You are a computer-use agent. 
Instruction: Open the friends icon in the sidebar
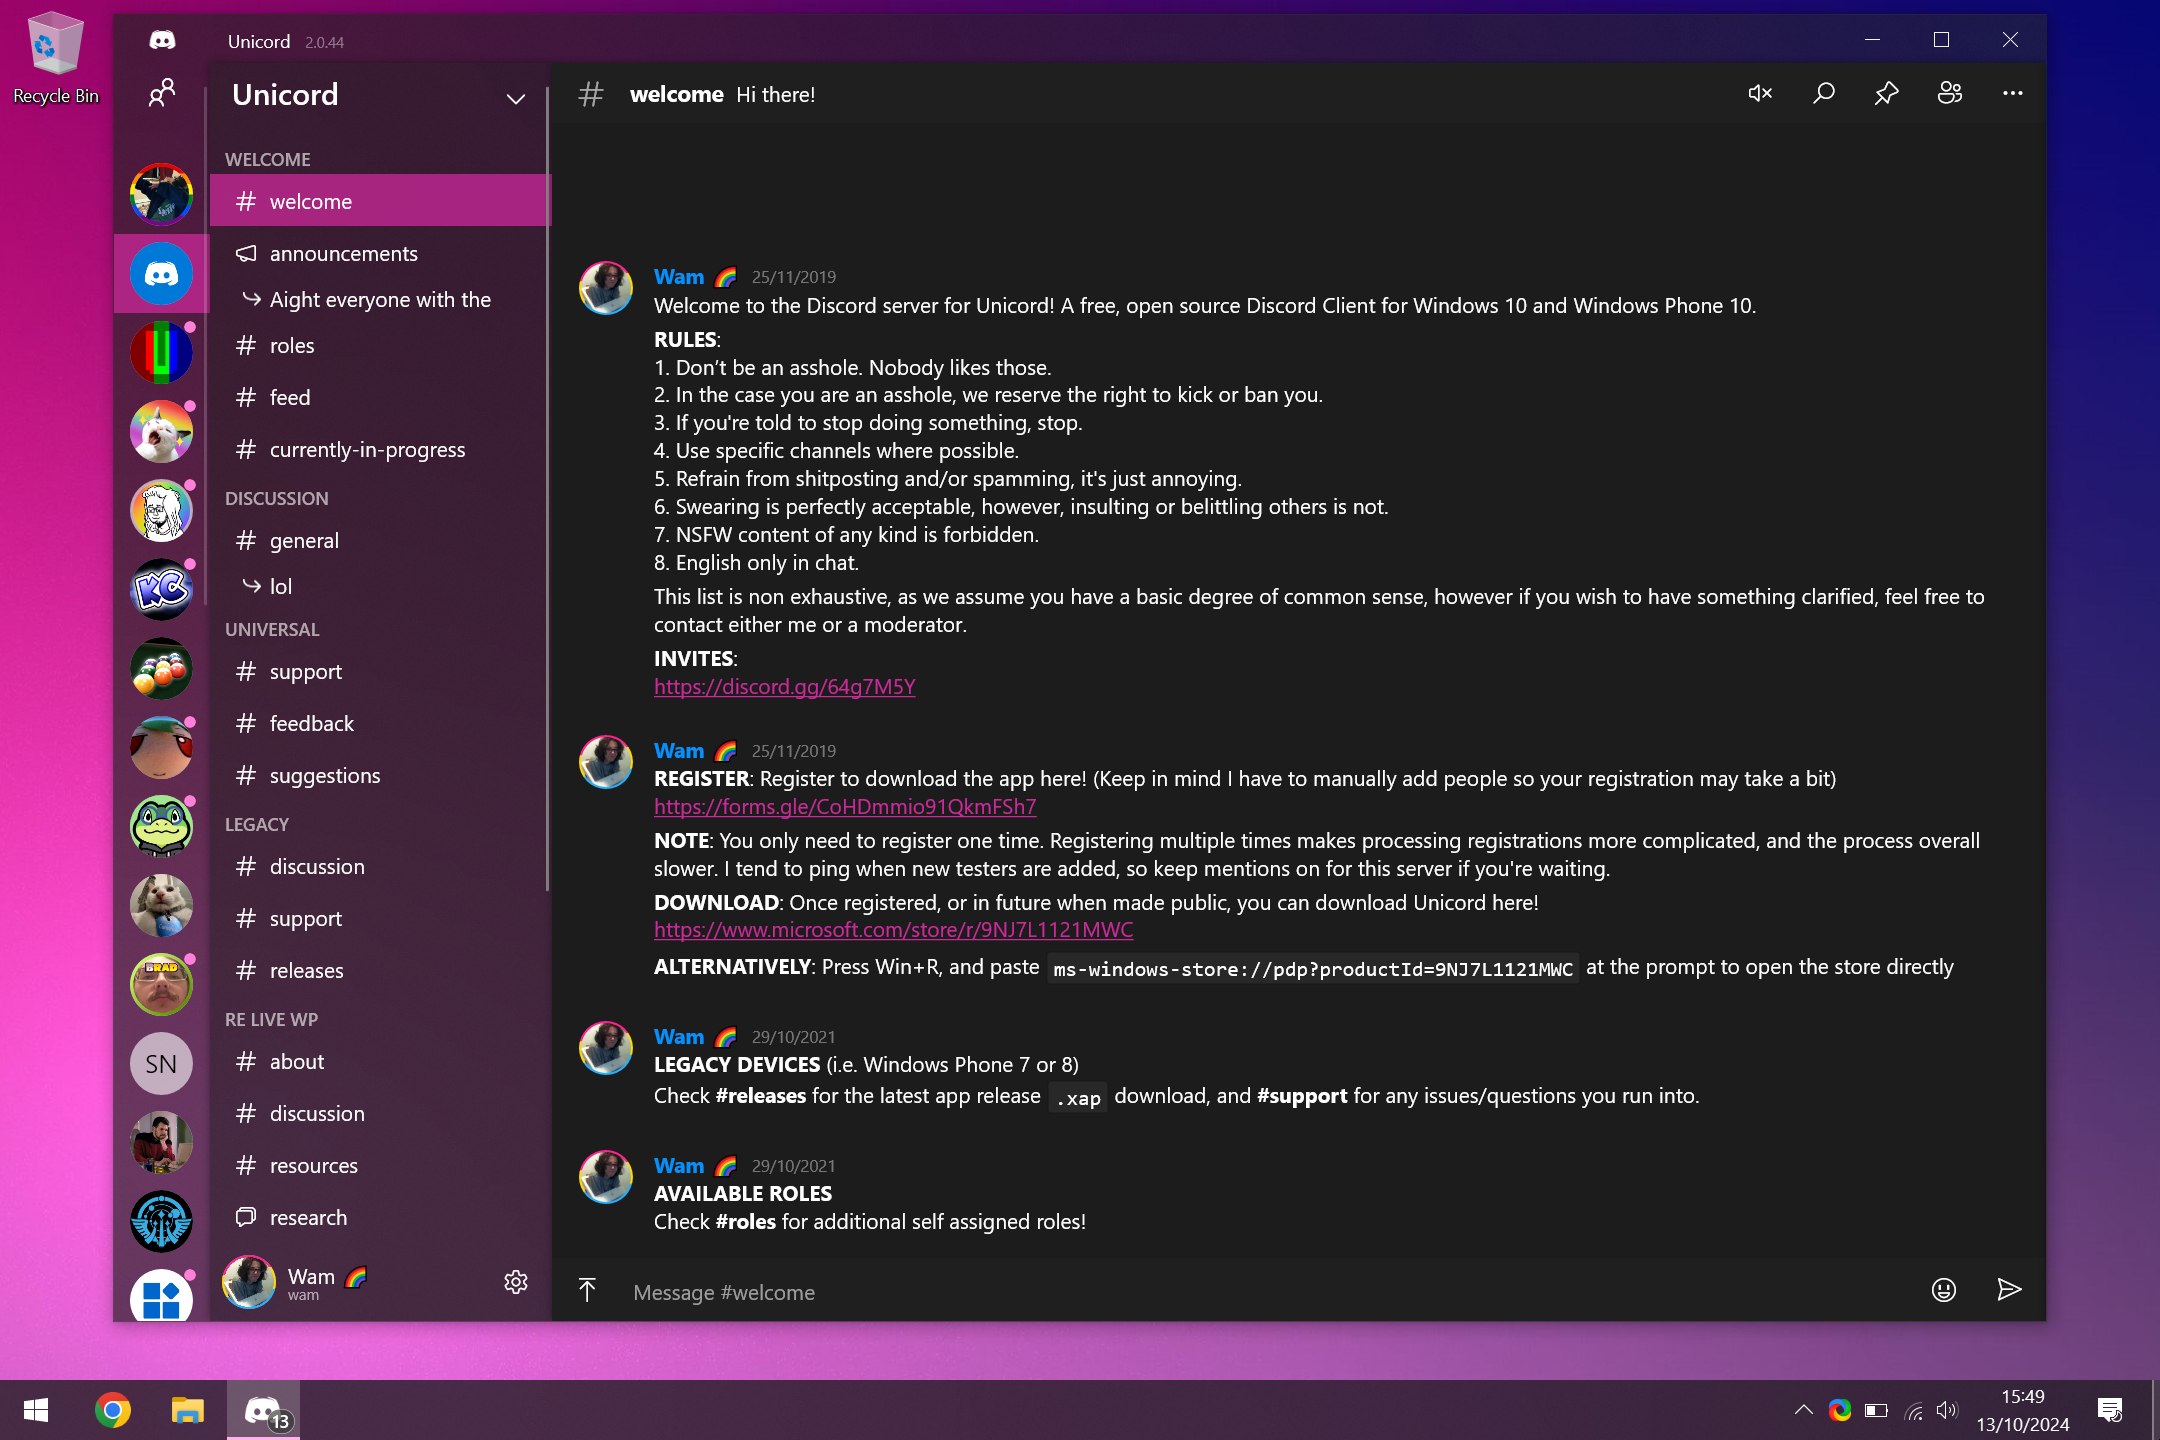pos(161,93)
